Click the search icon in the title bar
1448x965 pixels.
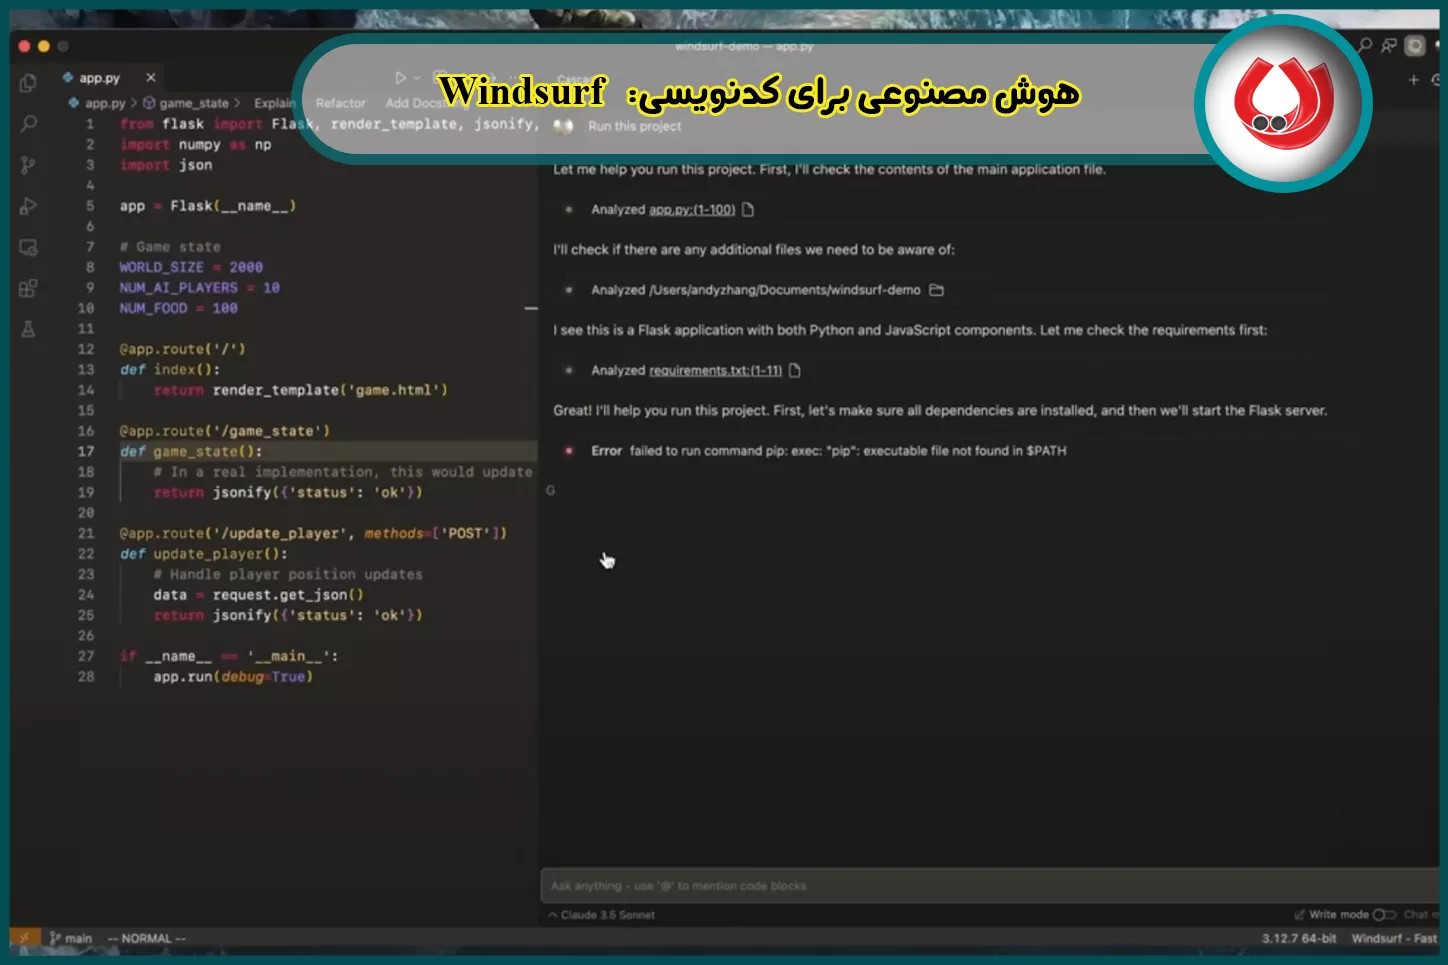point(1364,46)
